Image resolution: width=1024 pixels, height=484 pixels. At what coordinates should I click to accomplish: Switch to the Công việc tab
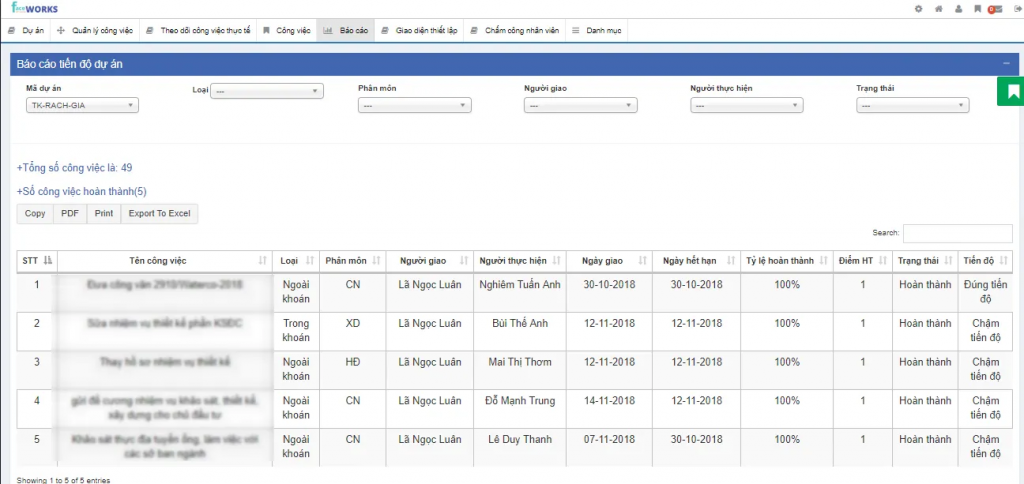pos(287,30)
